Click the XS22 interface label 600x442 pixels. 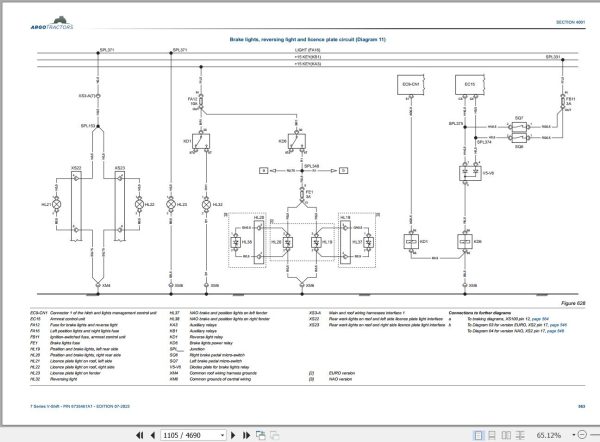point(76,168)
